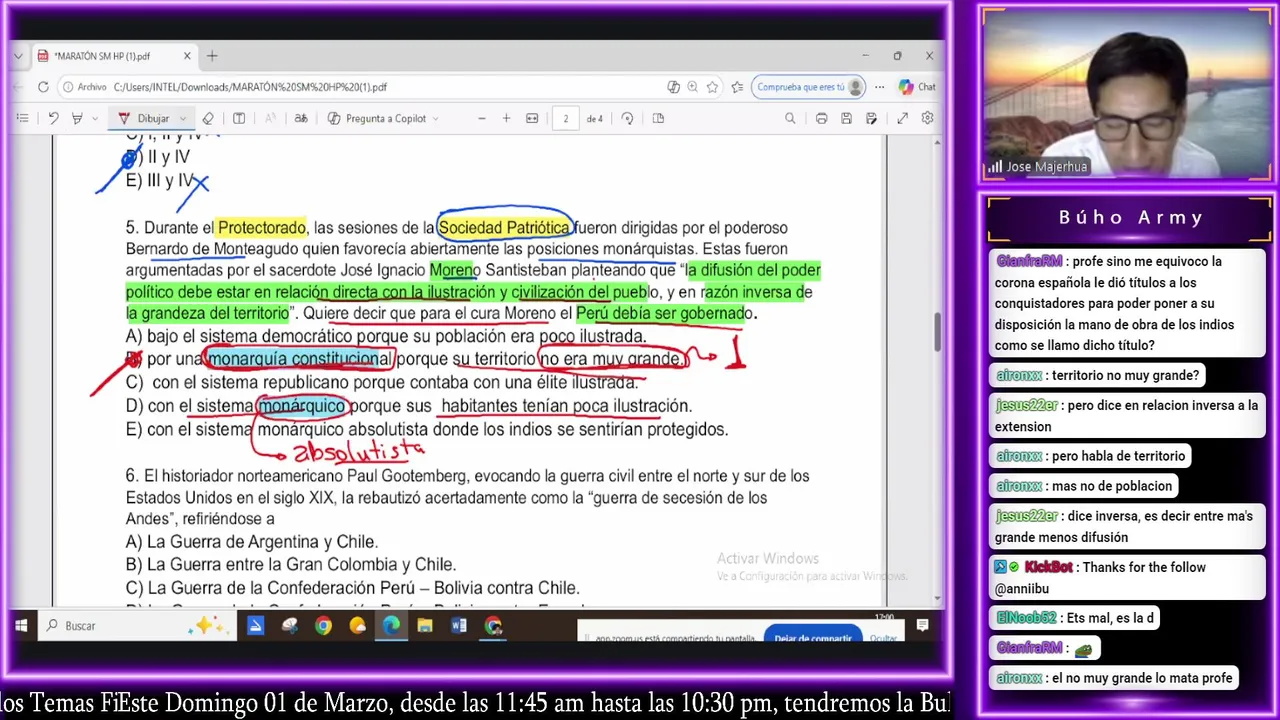Click the read aloud icon
Image resolution: width=1280 pixels, height=720 pixels.
tap(270, 118)
